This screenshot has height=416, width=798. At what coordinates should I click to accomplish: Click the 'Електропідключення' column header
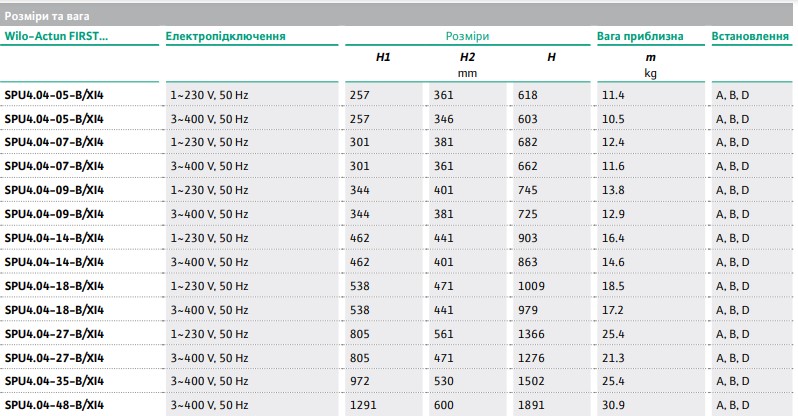pyautogui.click(x=225, y=37)
